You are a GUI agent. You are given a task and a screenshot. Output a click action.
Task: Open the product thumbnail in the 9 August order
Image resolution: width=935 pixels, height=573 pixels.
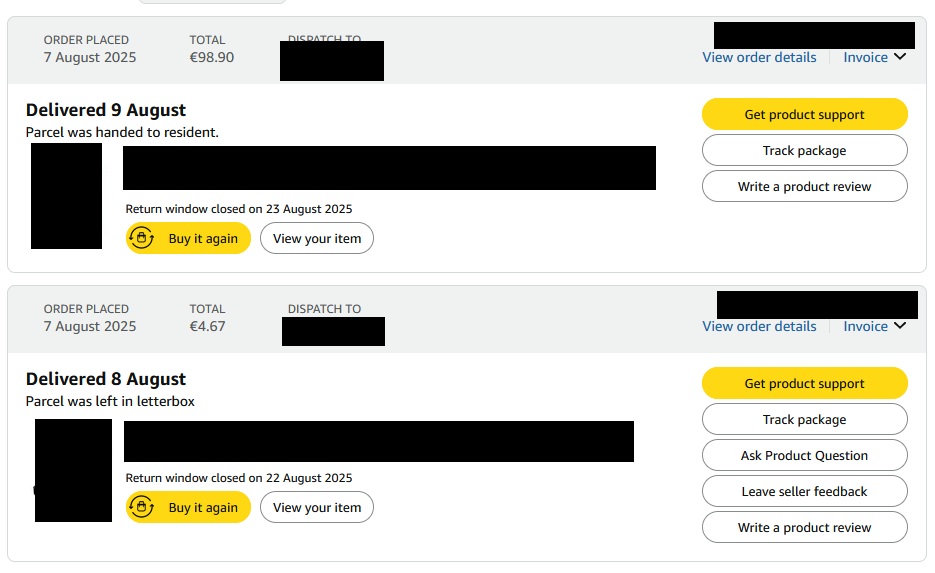pyautogui.click(x=66, y=196)
